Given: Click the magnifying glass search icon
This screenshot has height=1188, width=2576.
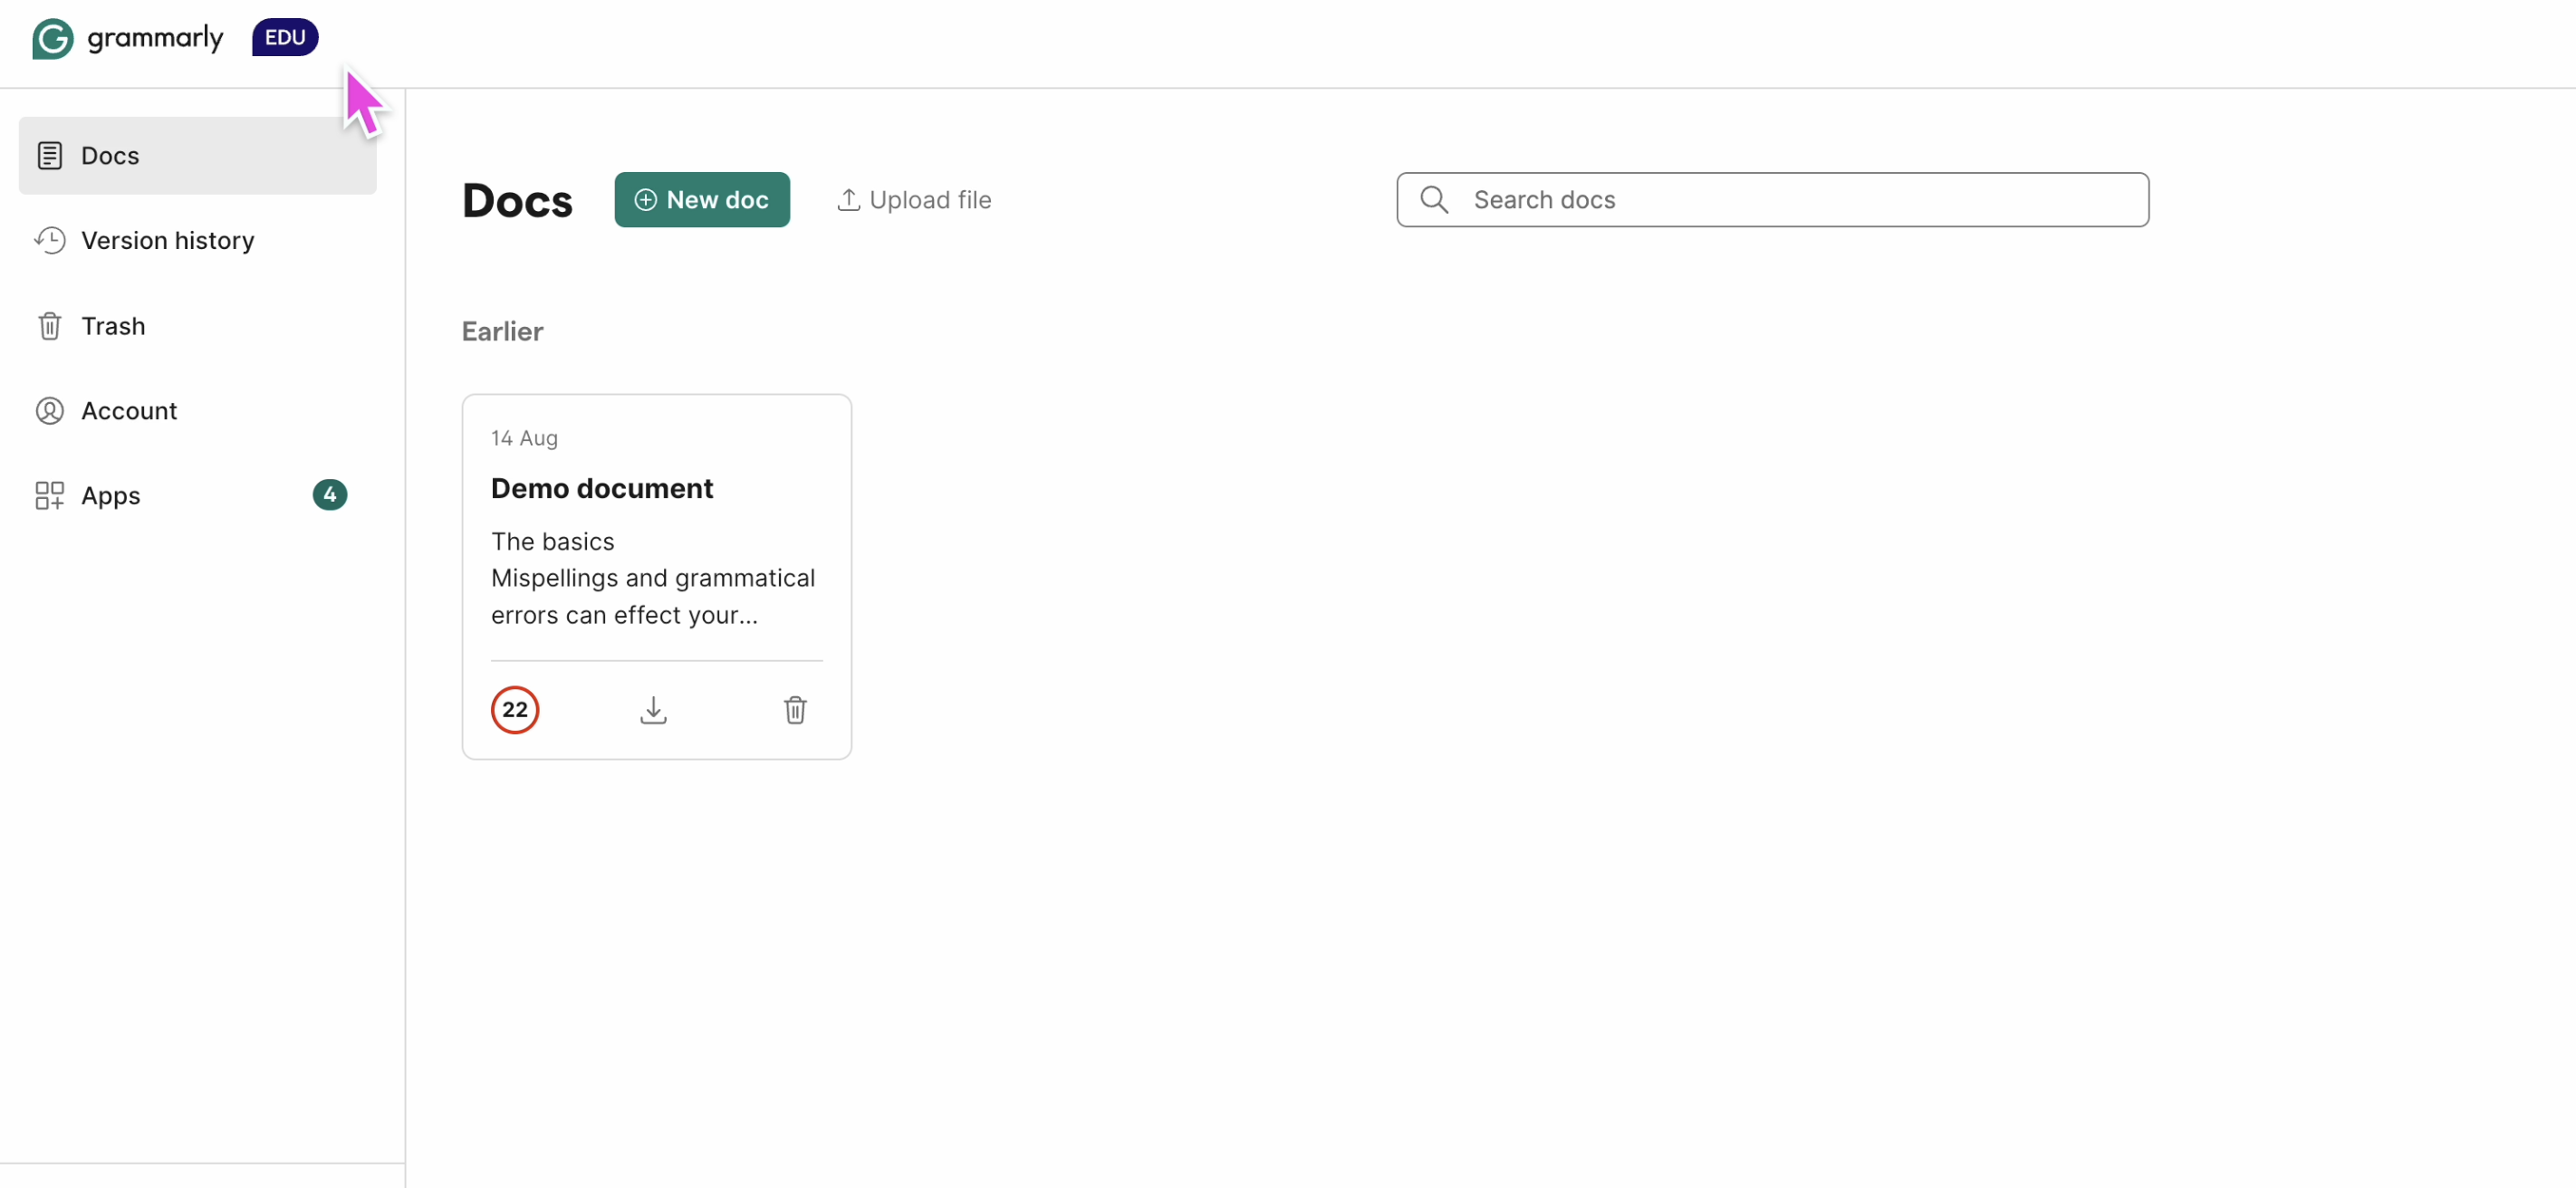Looking at the screenshot, I should click(1434, 200).
